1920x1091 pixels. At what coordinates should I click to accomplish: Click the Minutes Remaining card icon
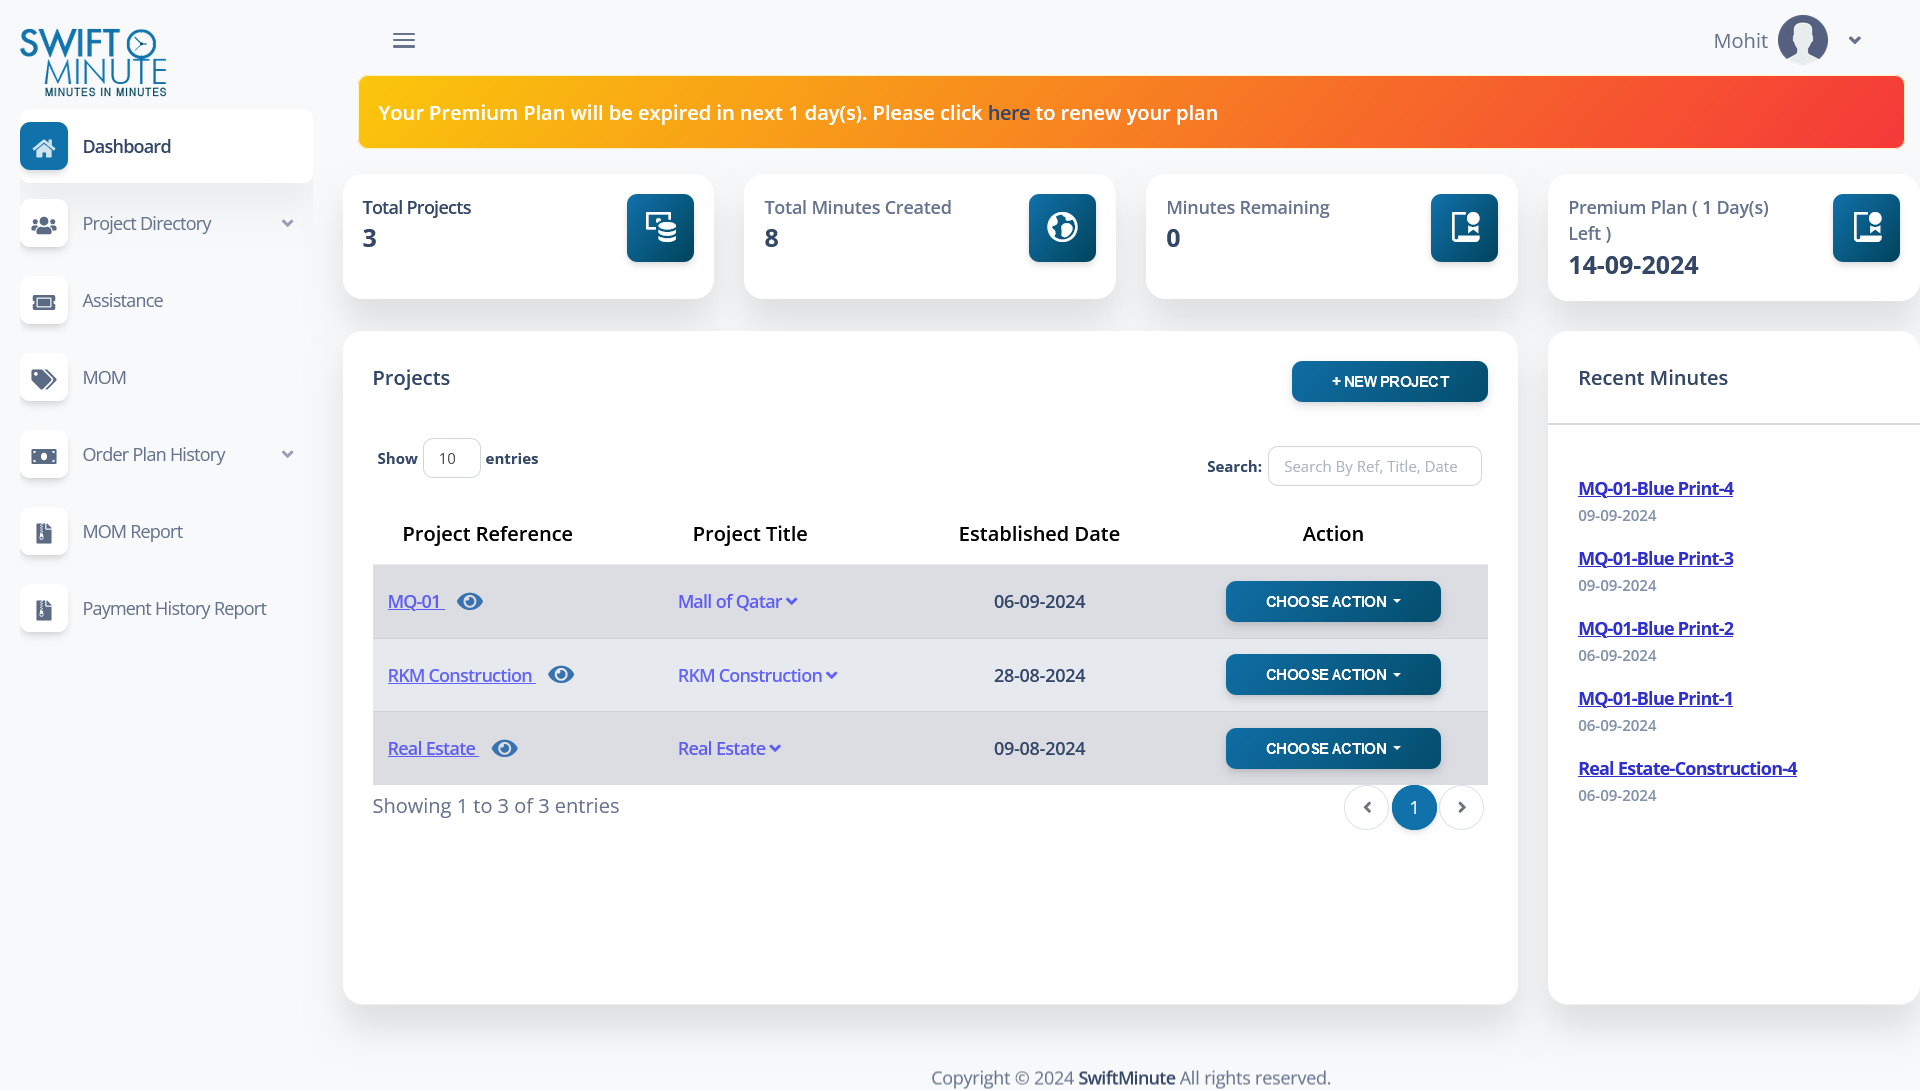(1464, 228)
